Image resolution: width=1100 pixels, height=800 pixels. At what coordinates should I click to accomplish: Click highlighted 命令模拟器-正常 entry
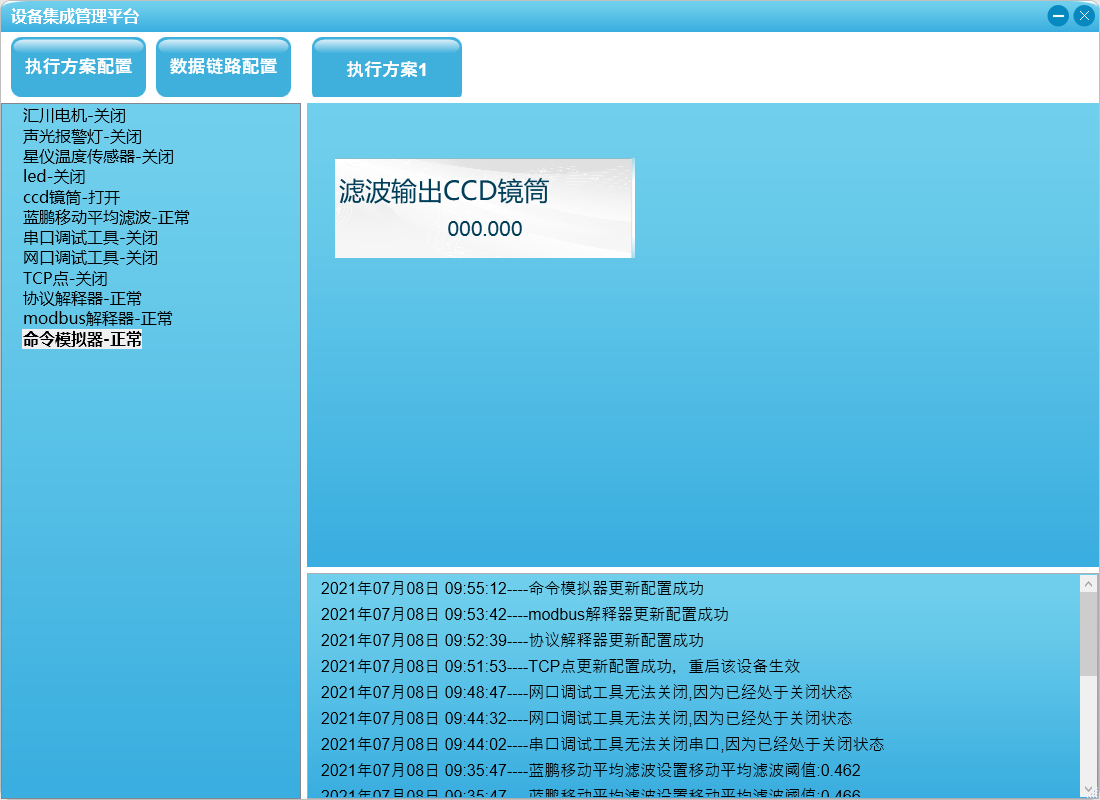point(82,340)
